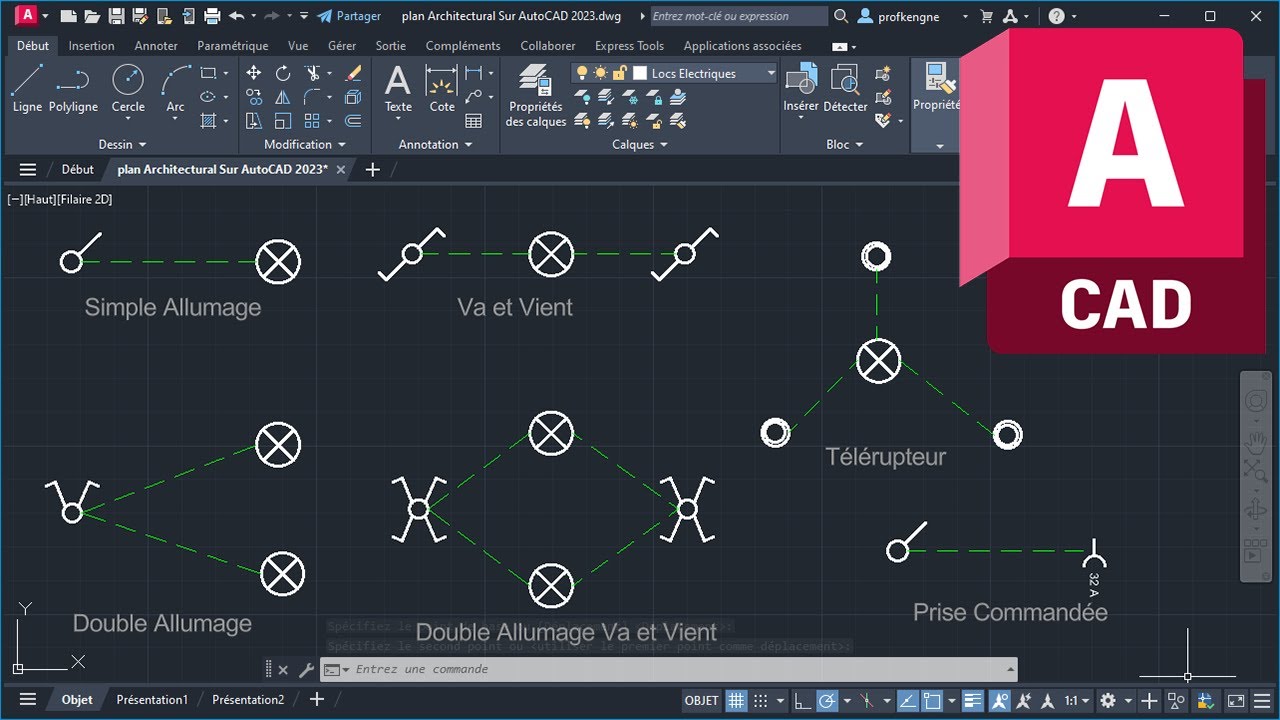Open the Début file tab
1280x720 pixels.
(78, 170)
